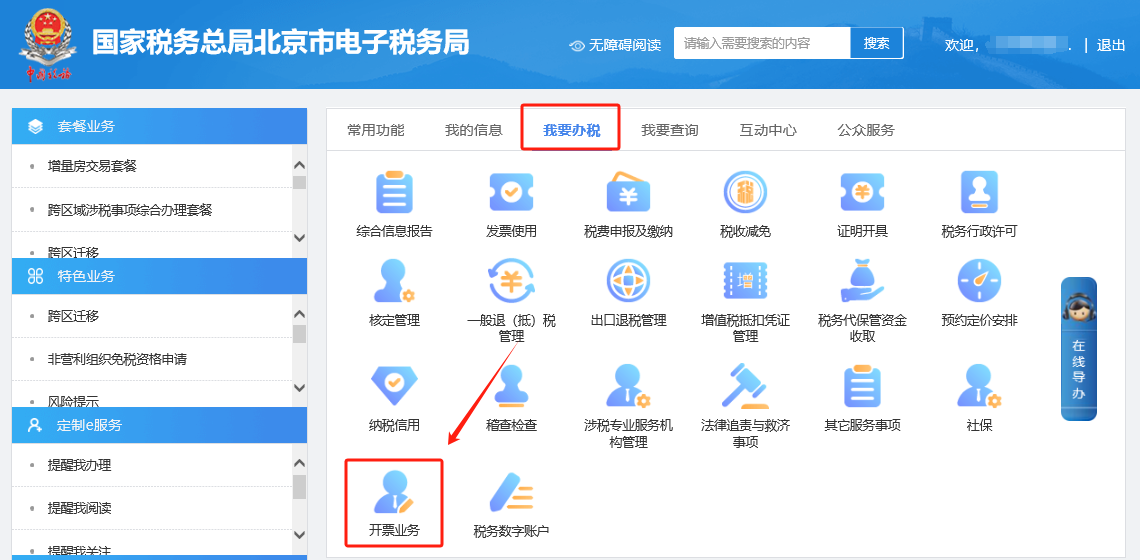Click scroll-down arrow in 定制e服务 list
Image resolution: width=1140 pixels, height=560 pixels.
coord(299,535)
